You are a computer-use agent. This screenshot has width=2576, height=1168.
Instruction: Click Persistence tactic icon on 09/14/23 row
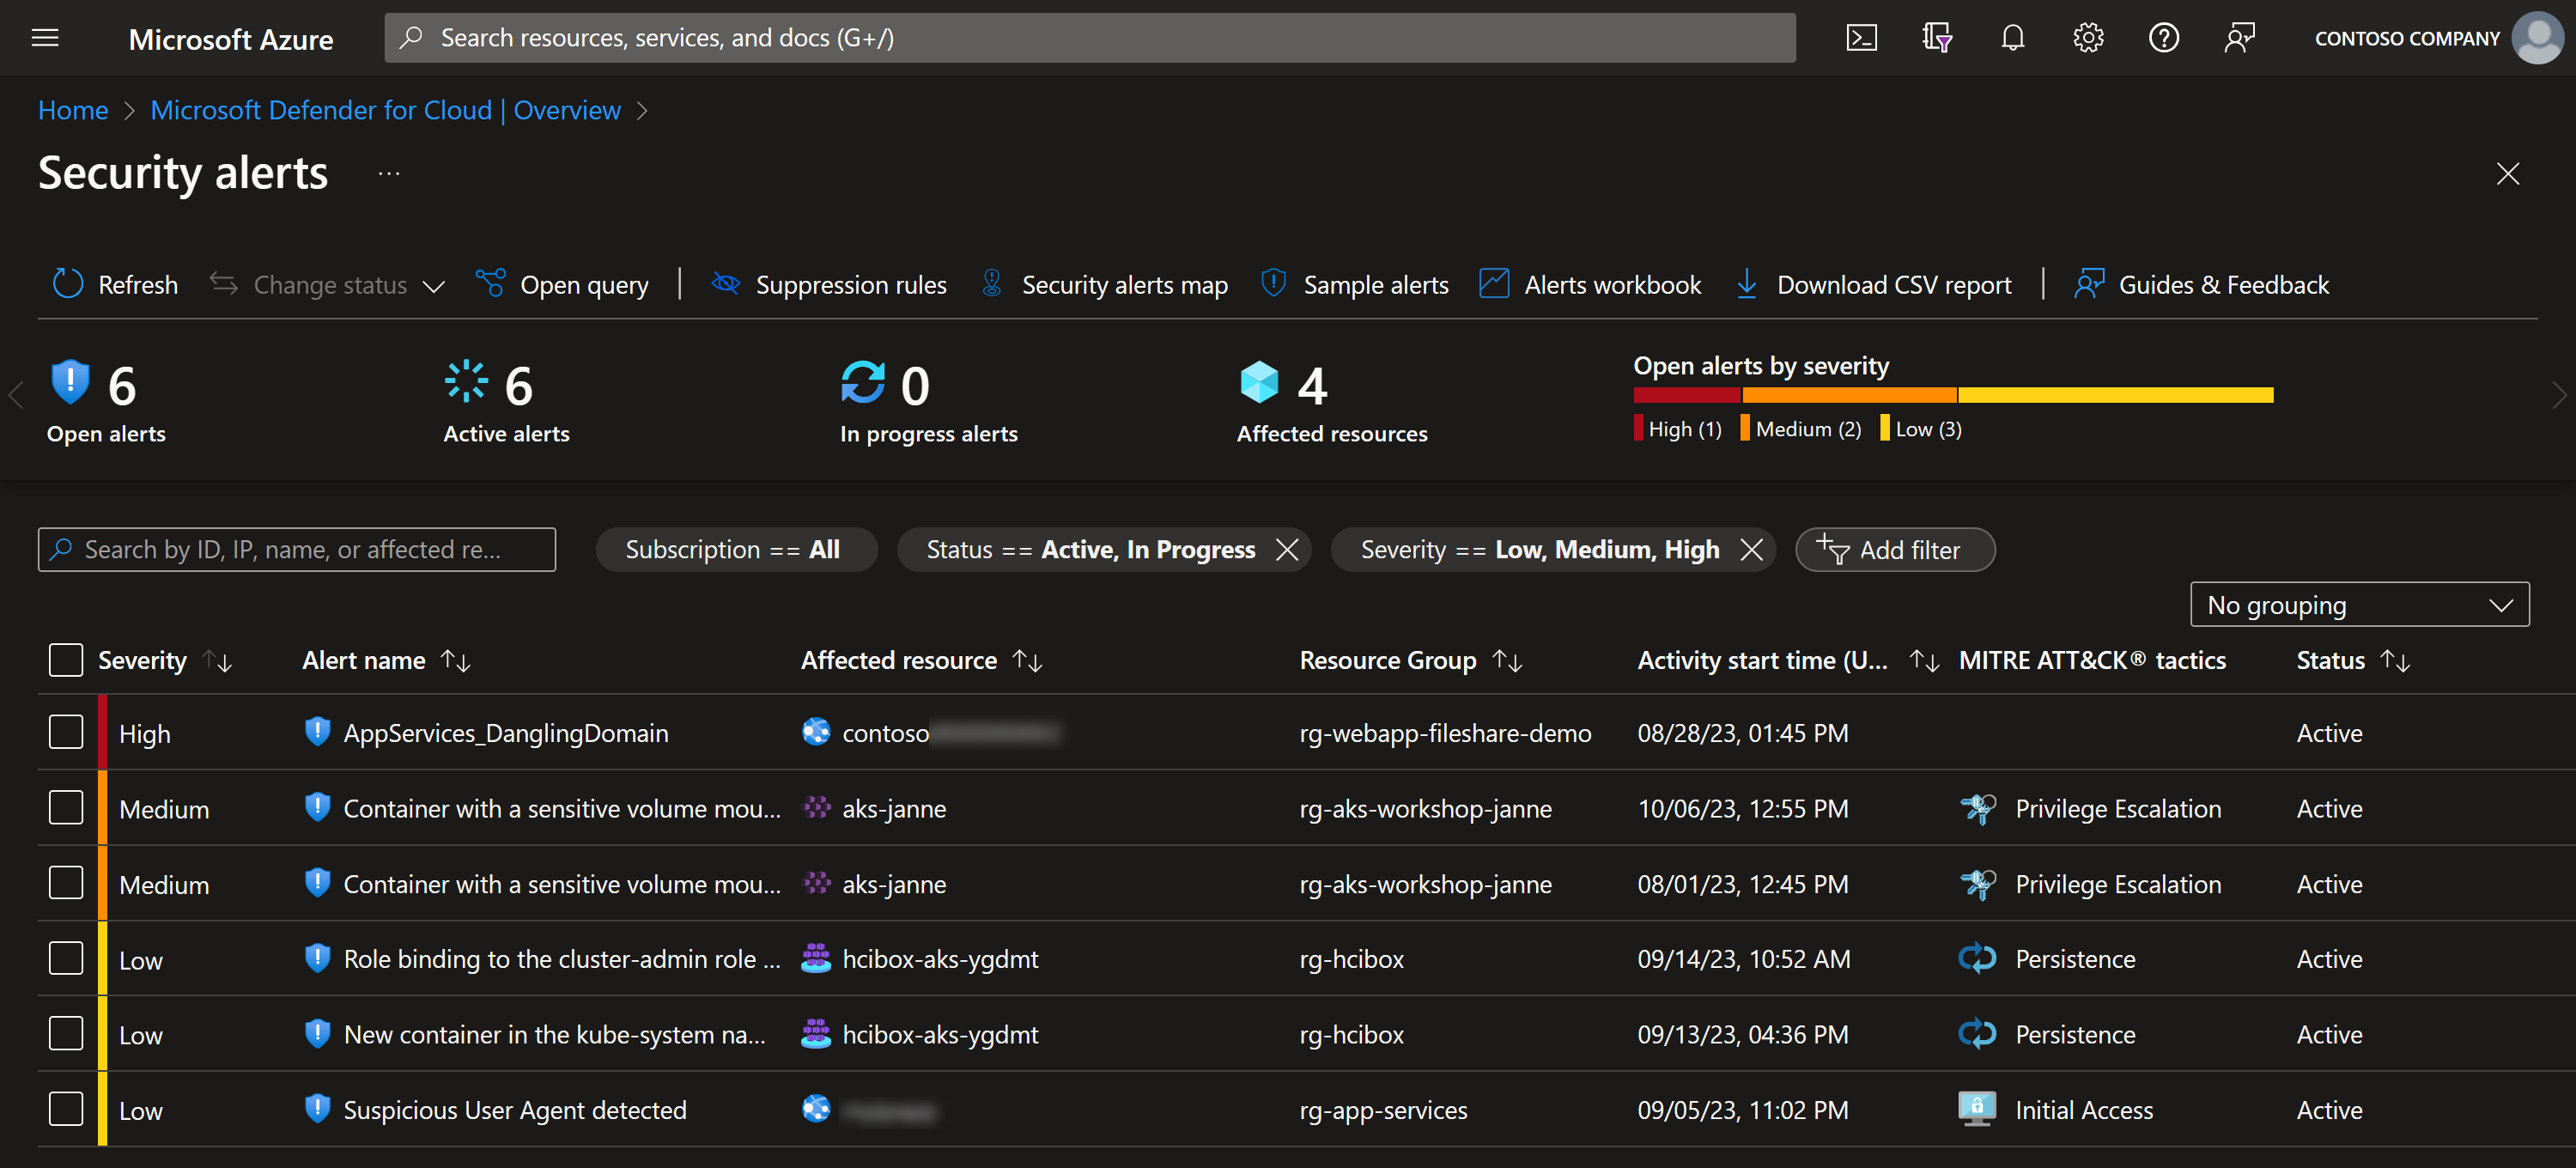pos(1977,958)
